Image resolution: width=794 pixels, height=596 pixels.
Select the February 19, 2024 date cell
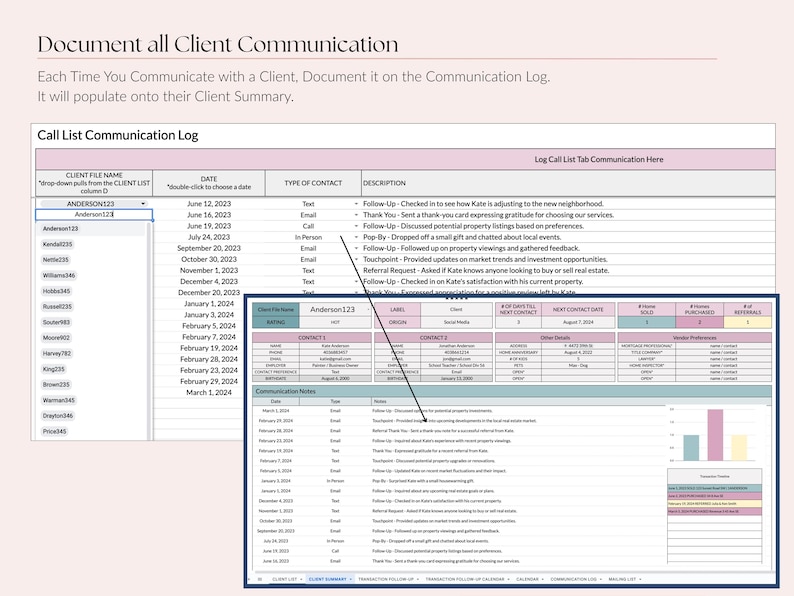pos(209,348)
